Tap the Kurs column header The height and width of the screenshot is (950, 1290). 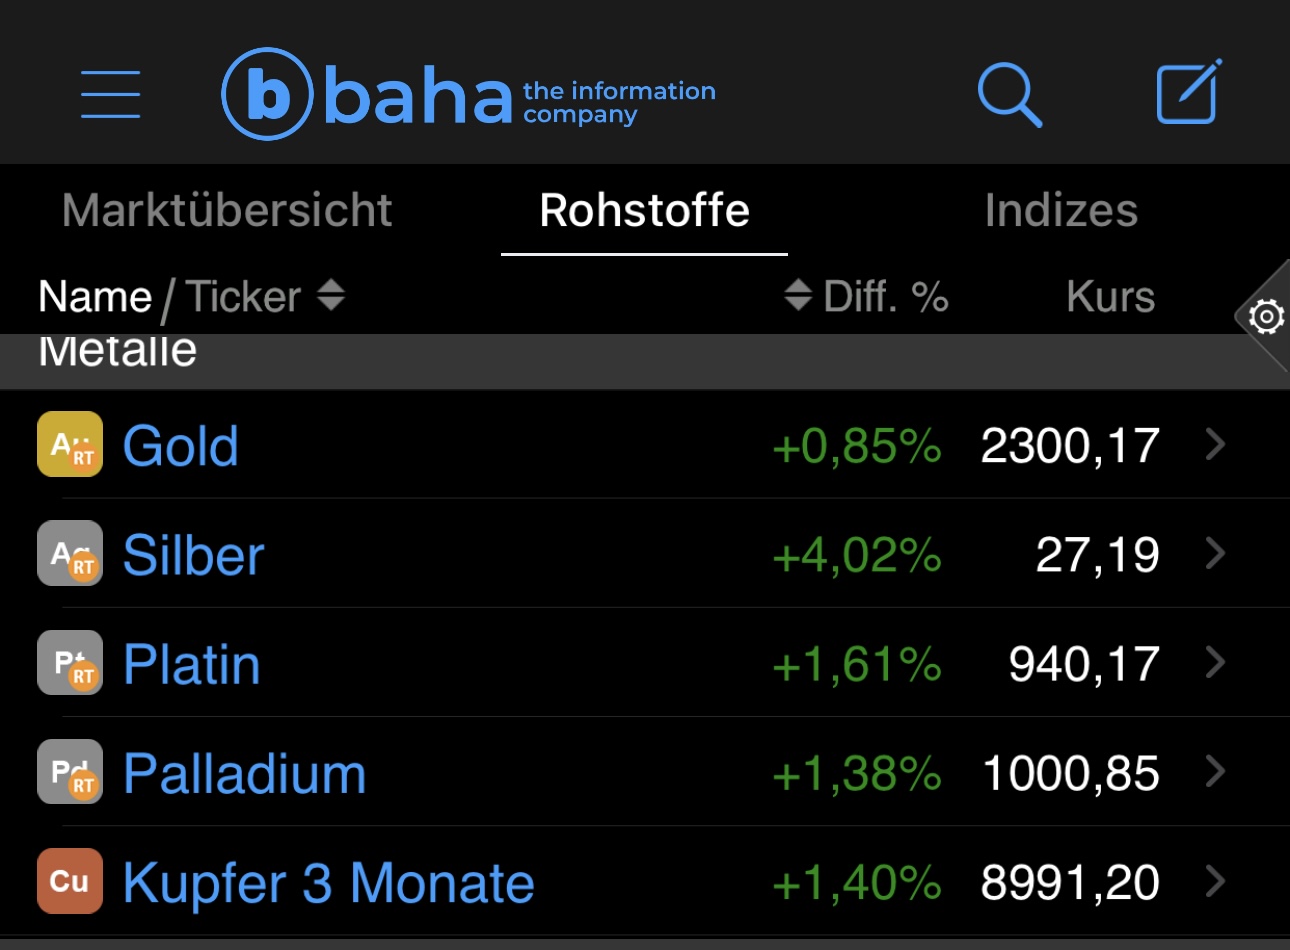1110,297
